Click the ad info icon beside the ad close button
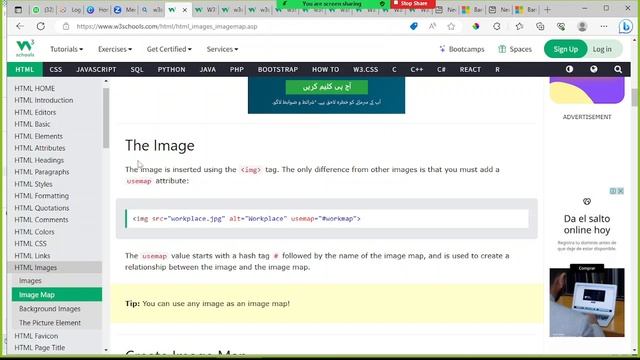640x360 pixels. 613,191
